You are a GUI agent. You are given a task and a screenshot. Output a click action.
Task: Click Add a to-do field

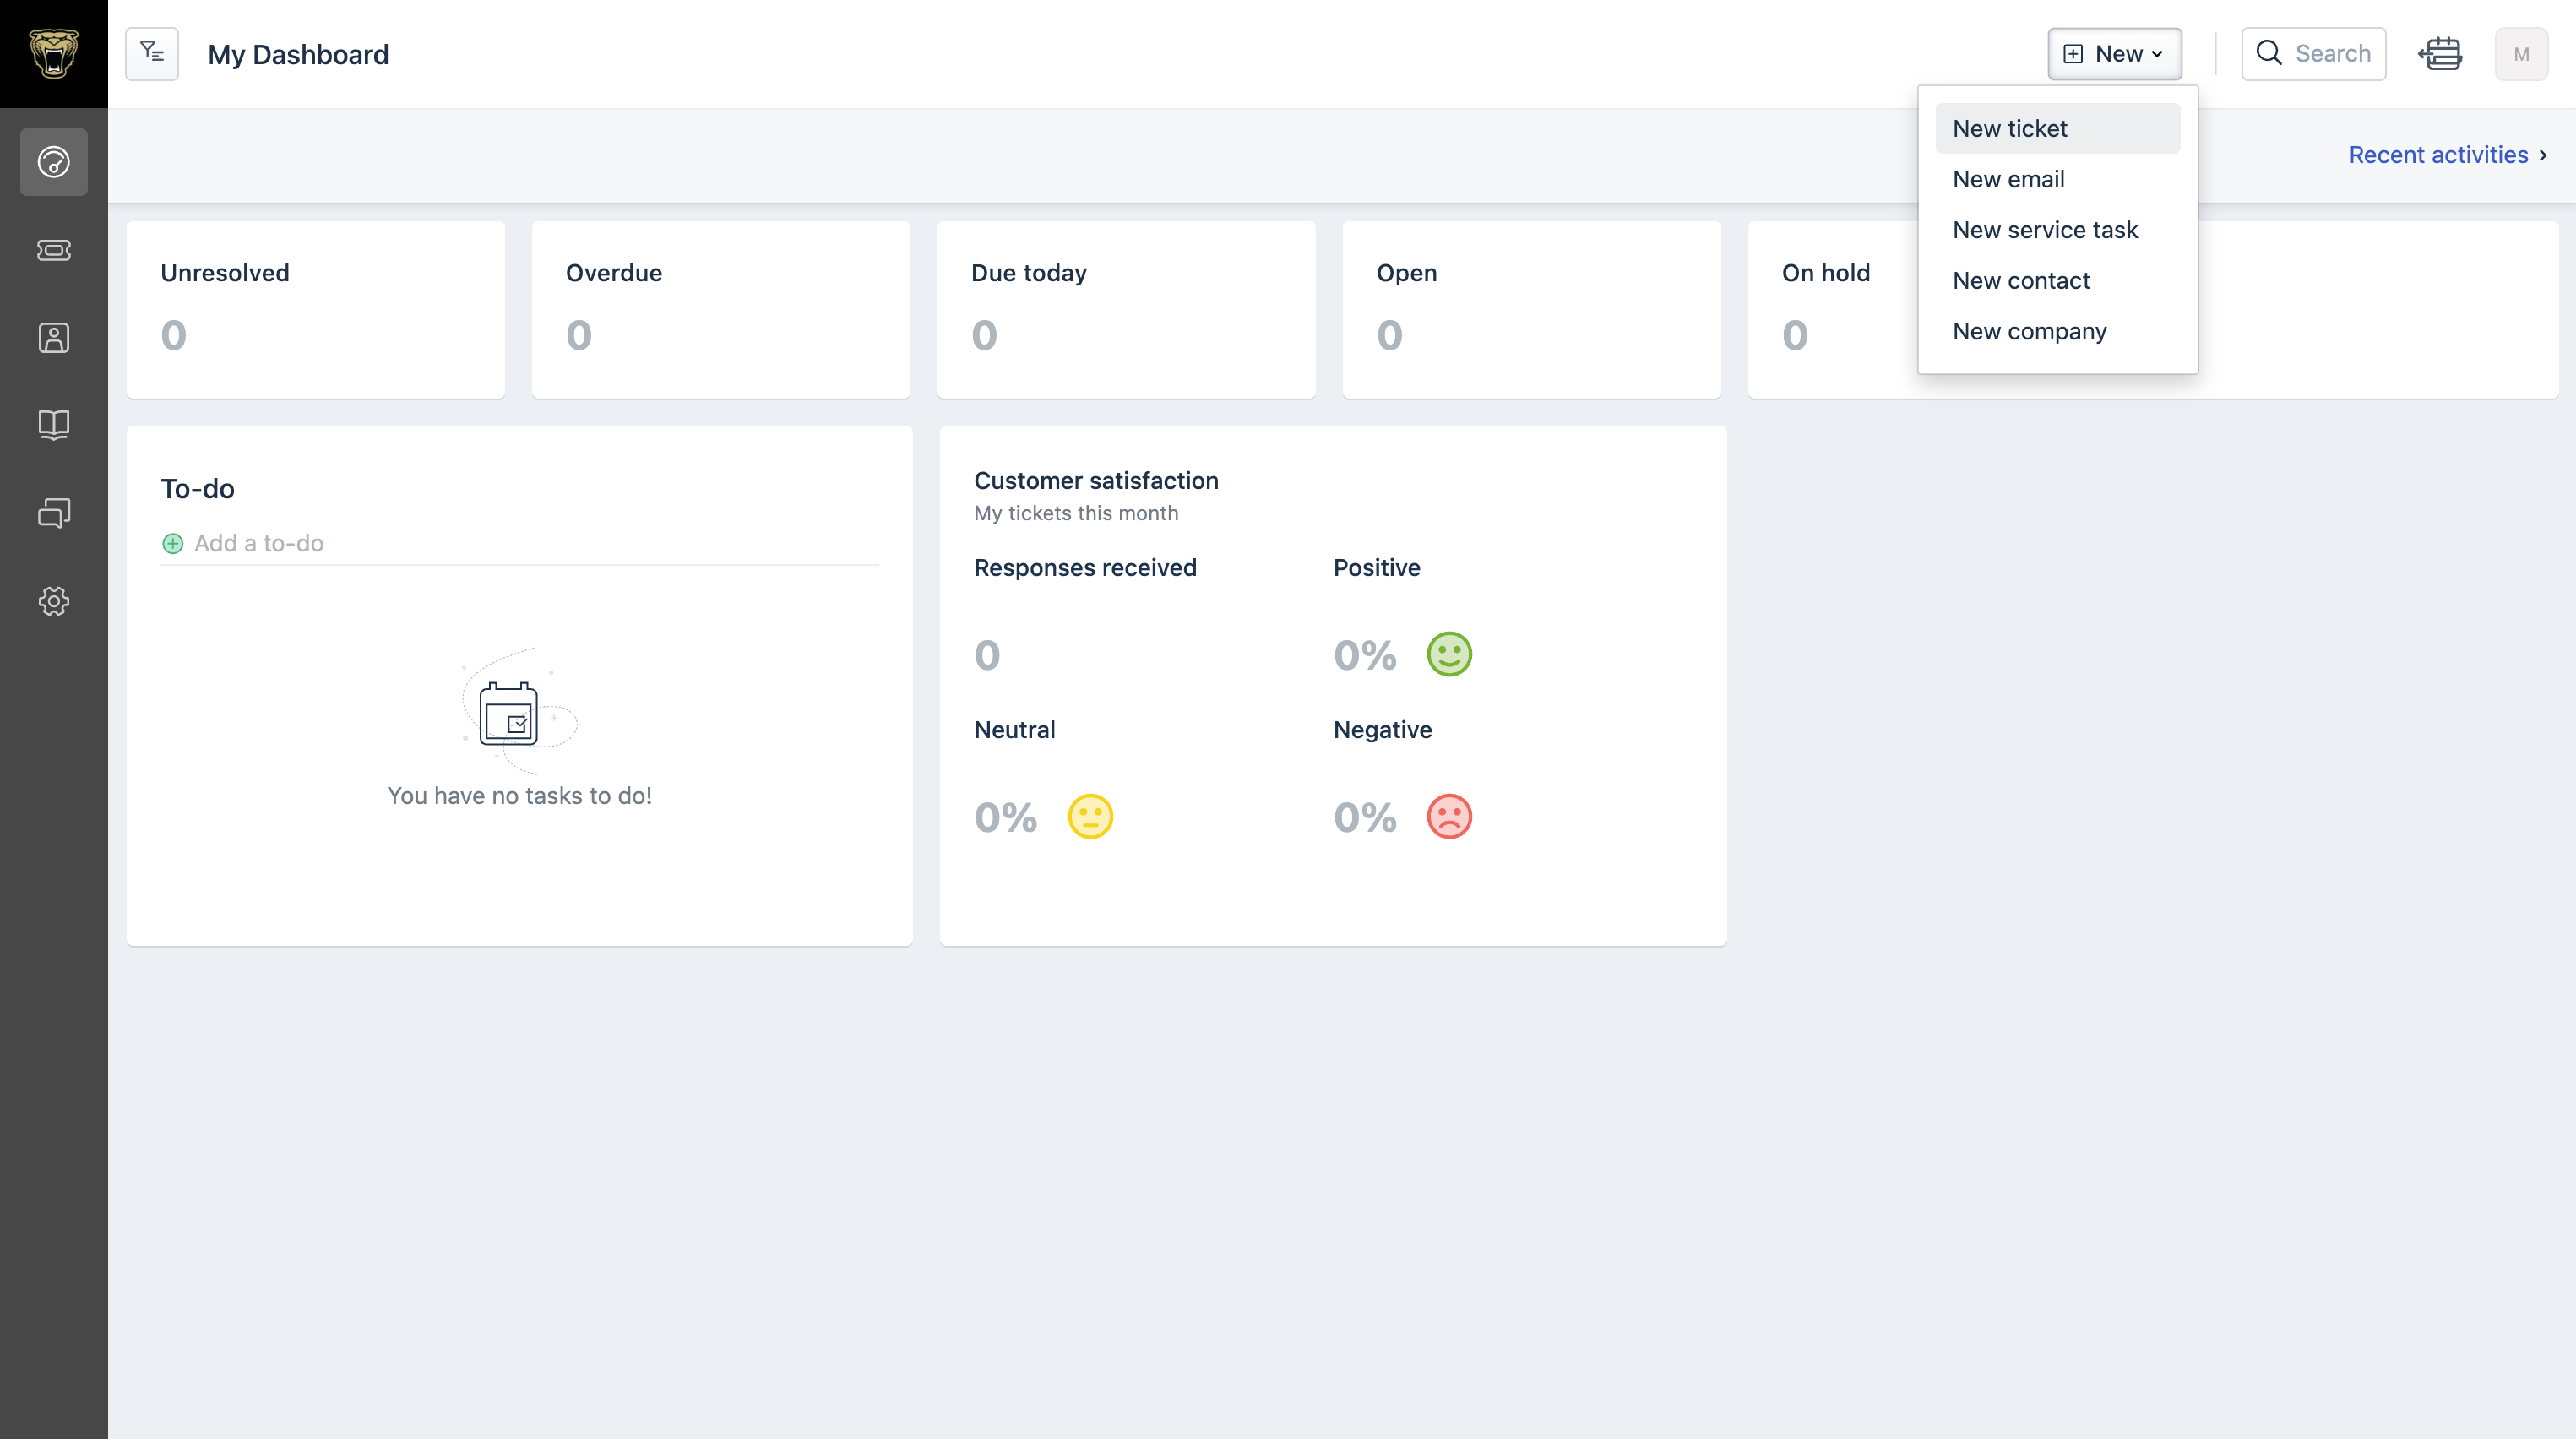[x=520, y=543]
